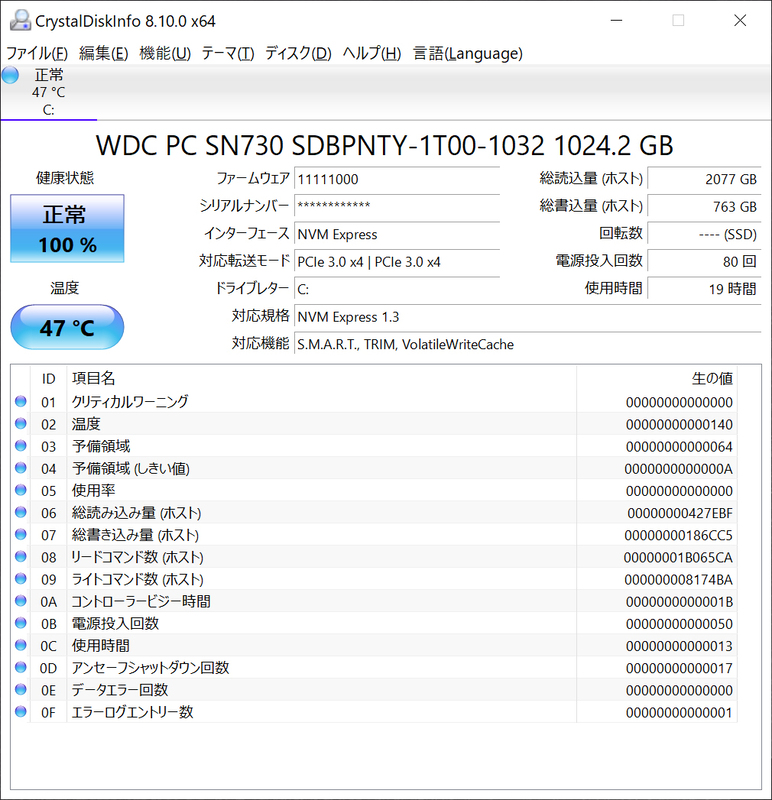Screen dimensions: 772x800
Task: Click status orb for 総読み込み量 (ホスト) row
Action: 21,513
